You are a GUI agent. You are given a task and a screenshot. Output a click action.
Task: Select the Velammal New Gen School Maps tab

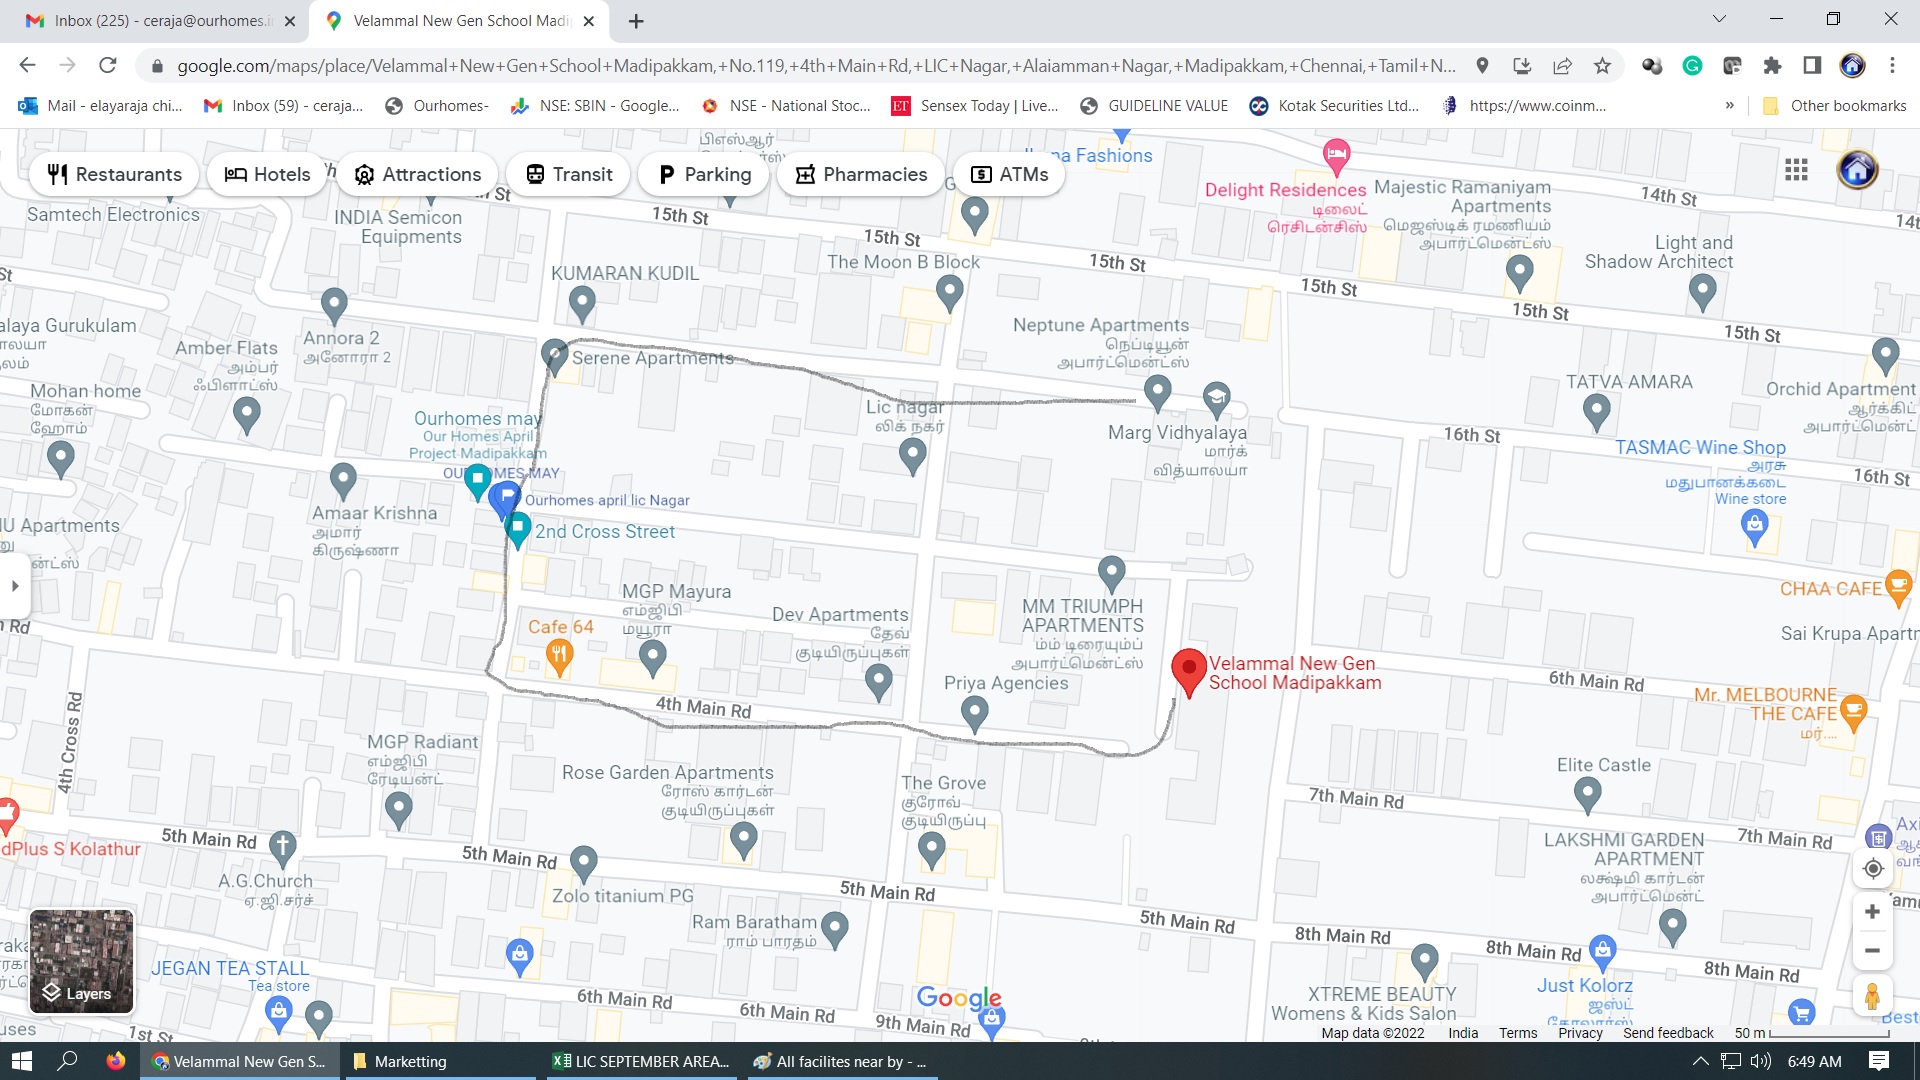(x=460, y=21)
